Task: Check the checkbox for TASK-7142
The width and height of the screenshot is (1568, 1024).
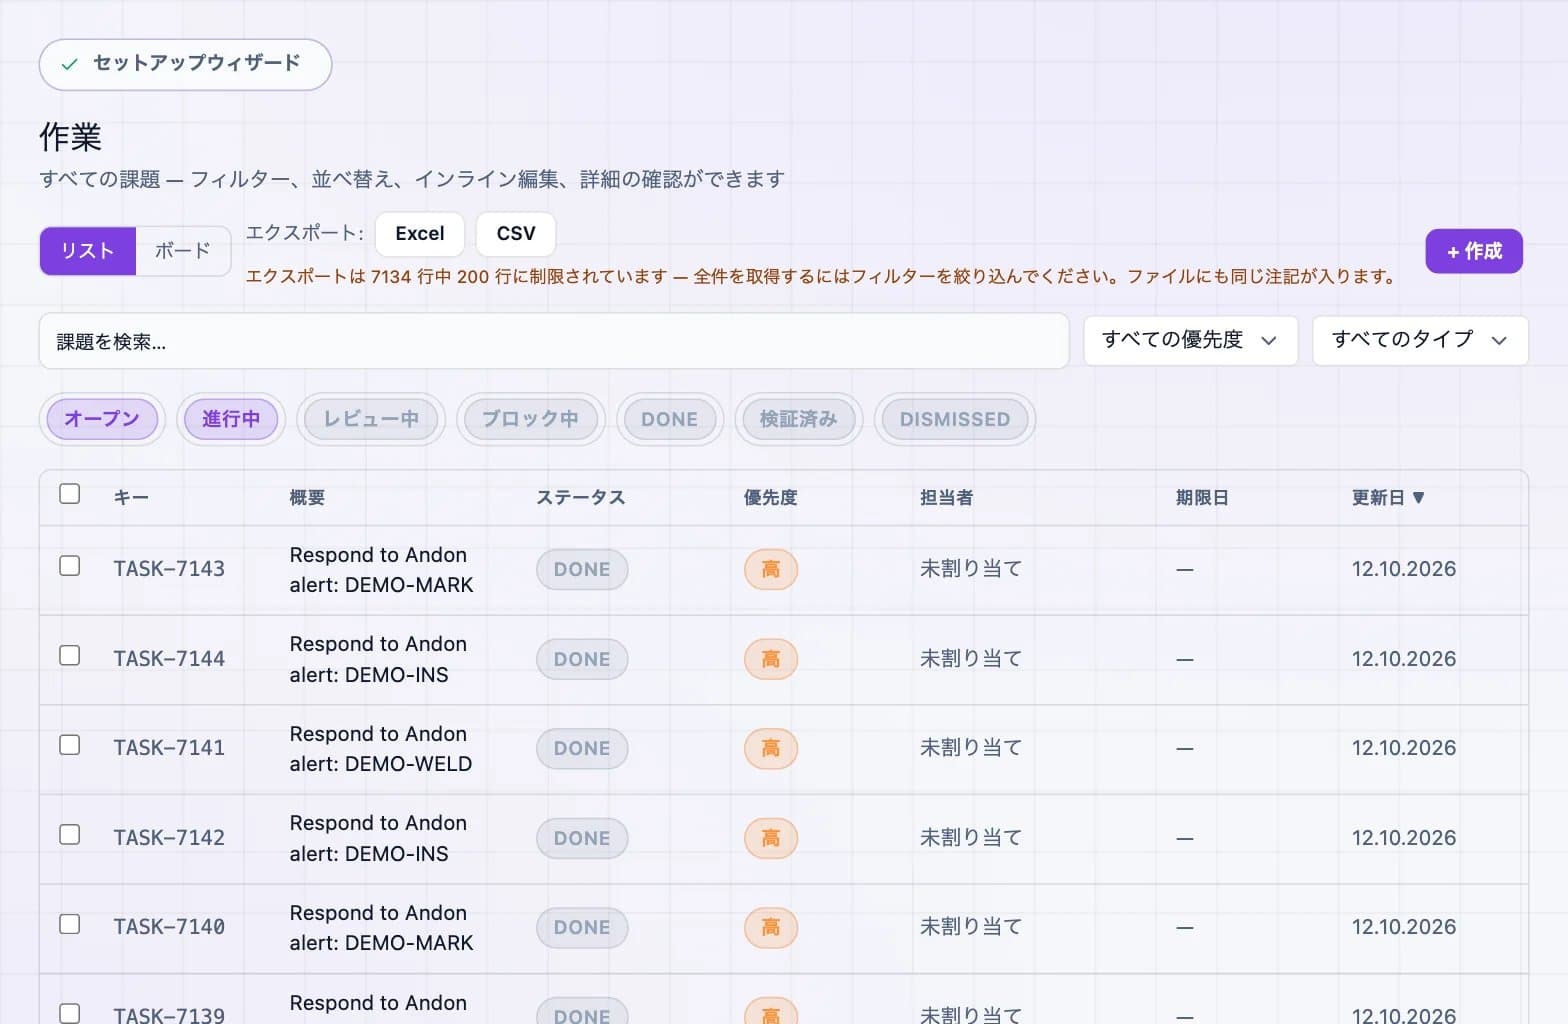Action: coord(69,834)
